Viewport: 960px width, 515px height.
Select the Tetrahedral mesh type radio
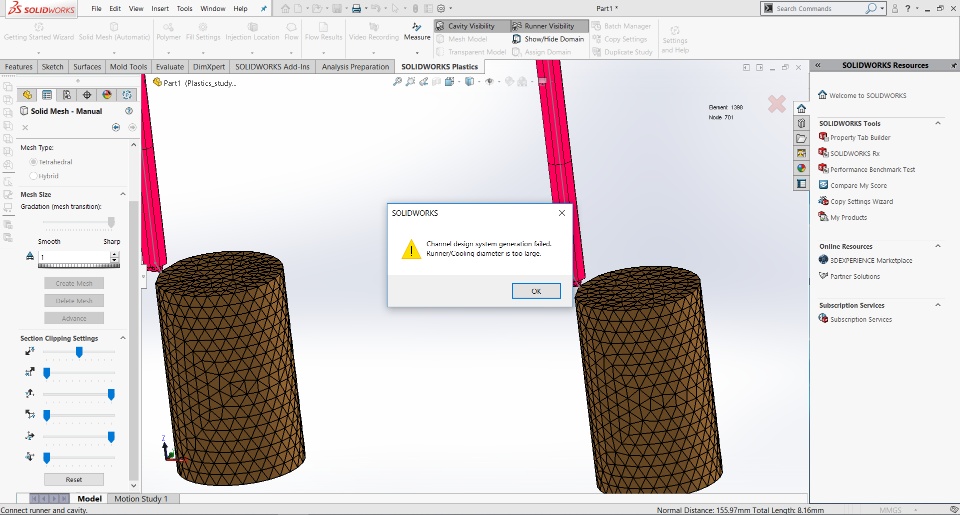(33, 162)
